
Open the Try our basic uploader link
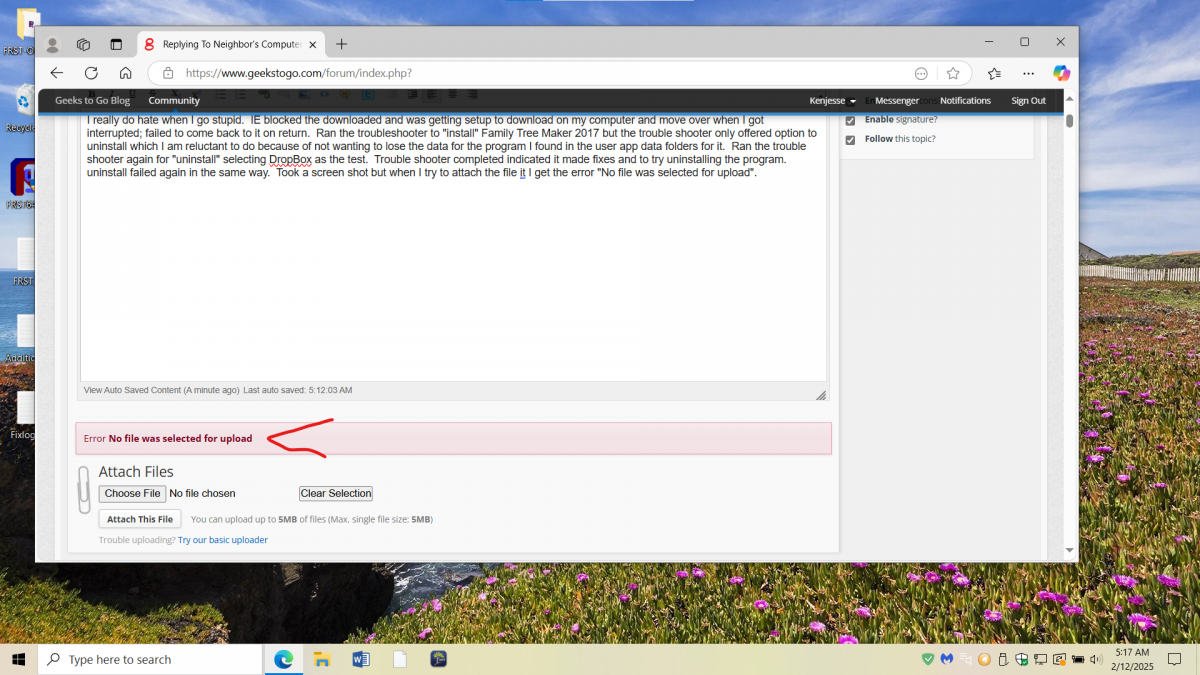pyautogui.click(x=223, y=540)
